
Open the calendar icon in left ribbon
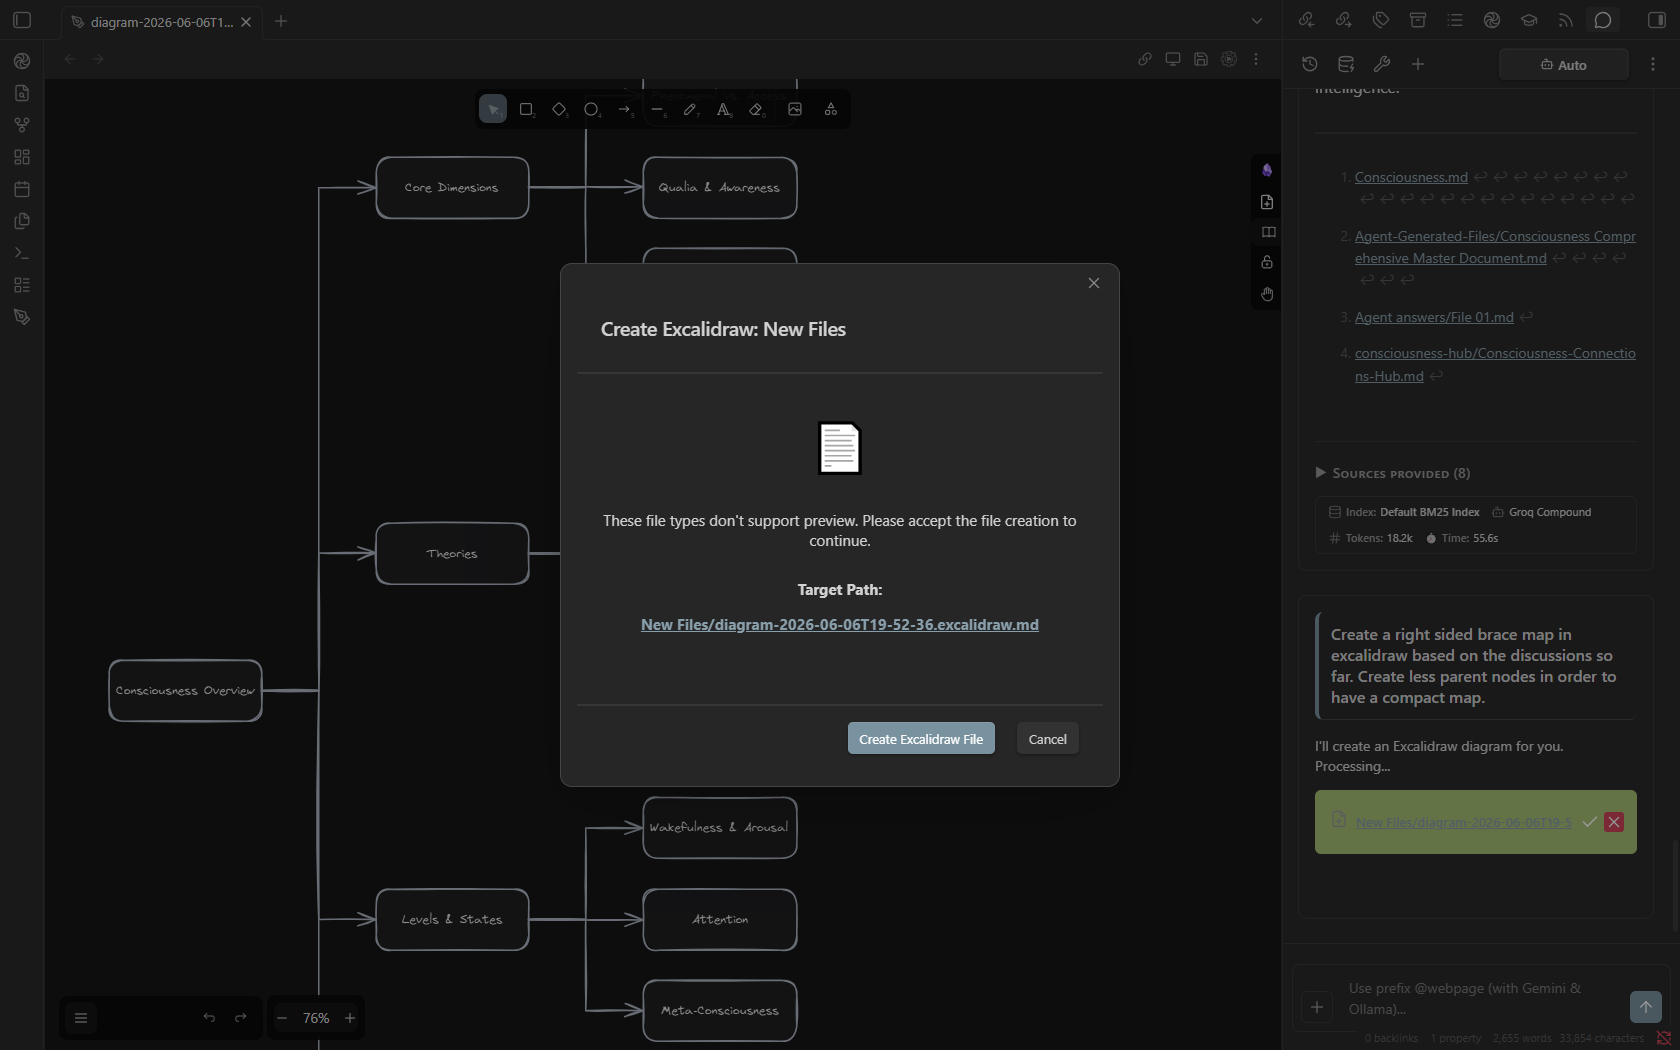point(22,189)
